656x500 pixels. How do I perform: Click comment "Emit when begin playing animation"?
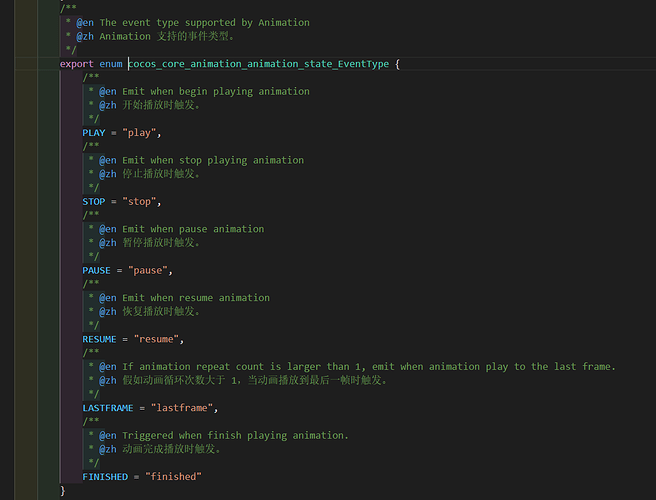pyautogui.click(x=216, y=91)
